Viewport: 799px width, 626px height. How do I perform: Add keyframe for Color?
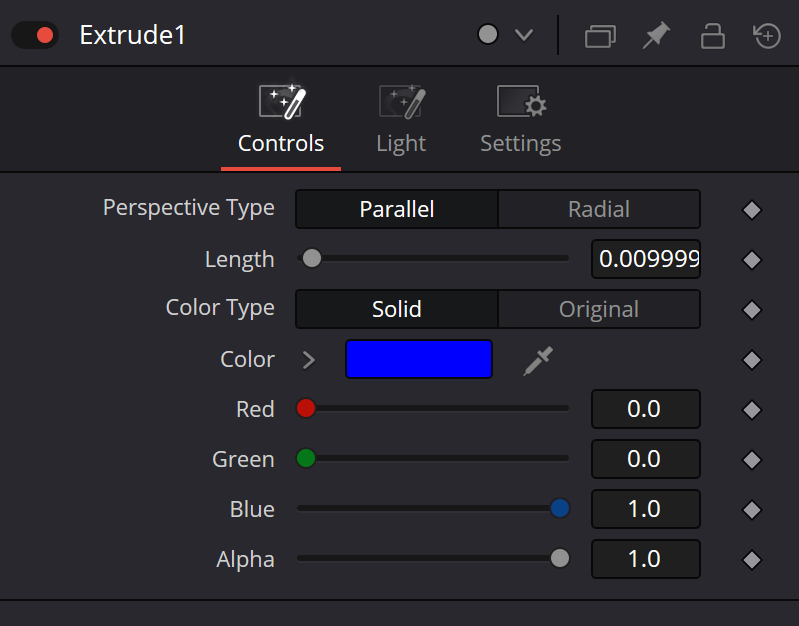(x=752, y=360)
